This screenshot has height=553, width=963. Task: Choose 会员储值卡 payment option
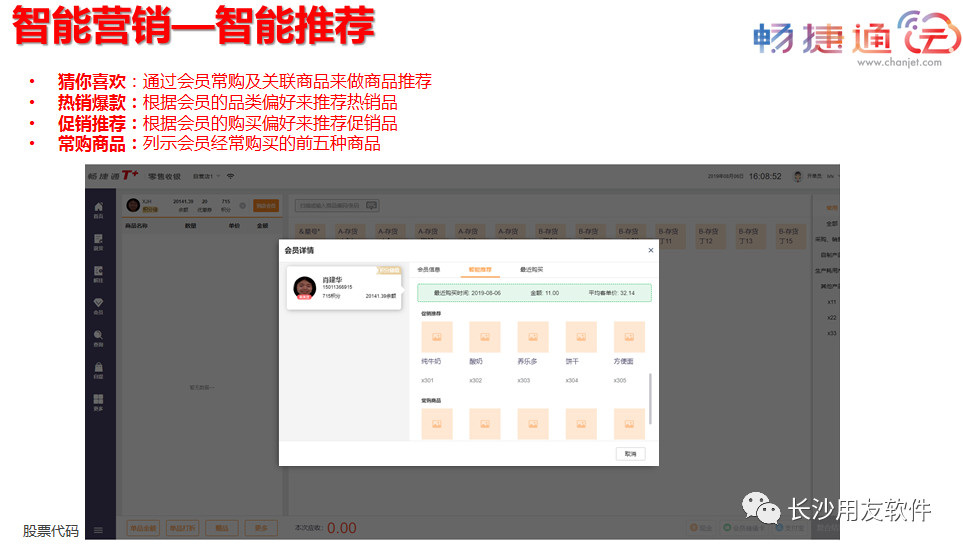click(744, 528)
